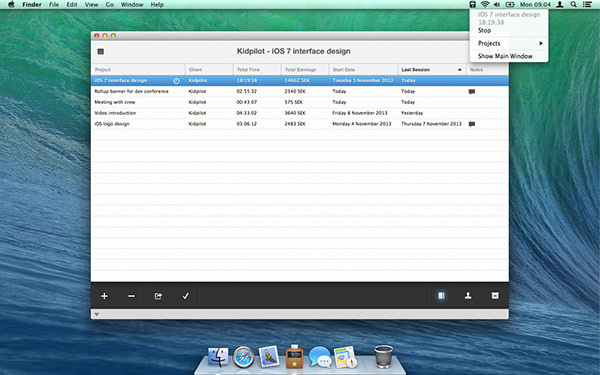600x375 pixels.
Task: Sort by Total Earnings column header
Action: pos(305,70)
